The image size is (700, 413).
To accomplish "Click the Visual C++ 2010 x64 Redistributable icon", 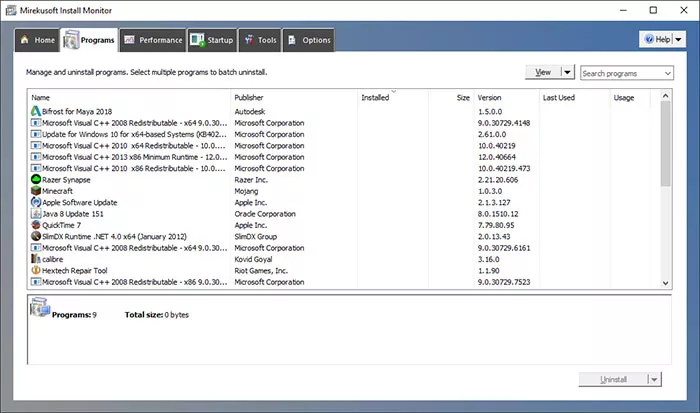I will 36,146.
